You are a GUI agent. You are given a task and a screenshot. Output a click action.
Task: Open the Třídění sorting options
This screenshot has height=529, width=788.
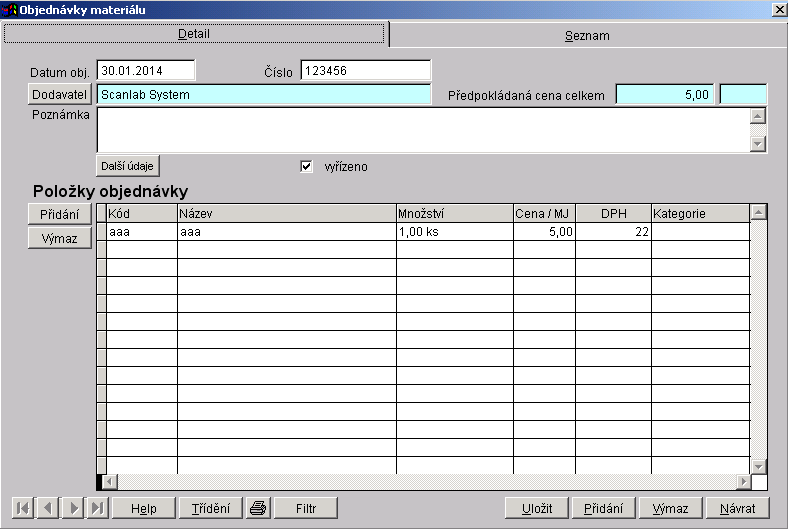coord(211,508)
